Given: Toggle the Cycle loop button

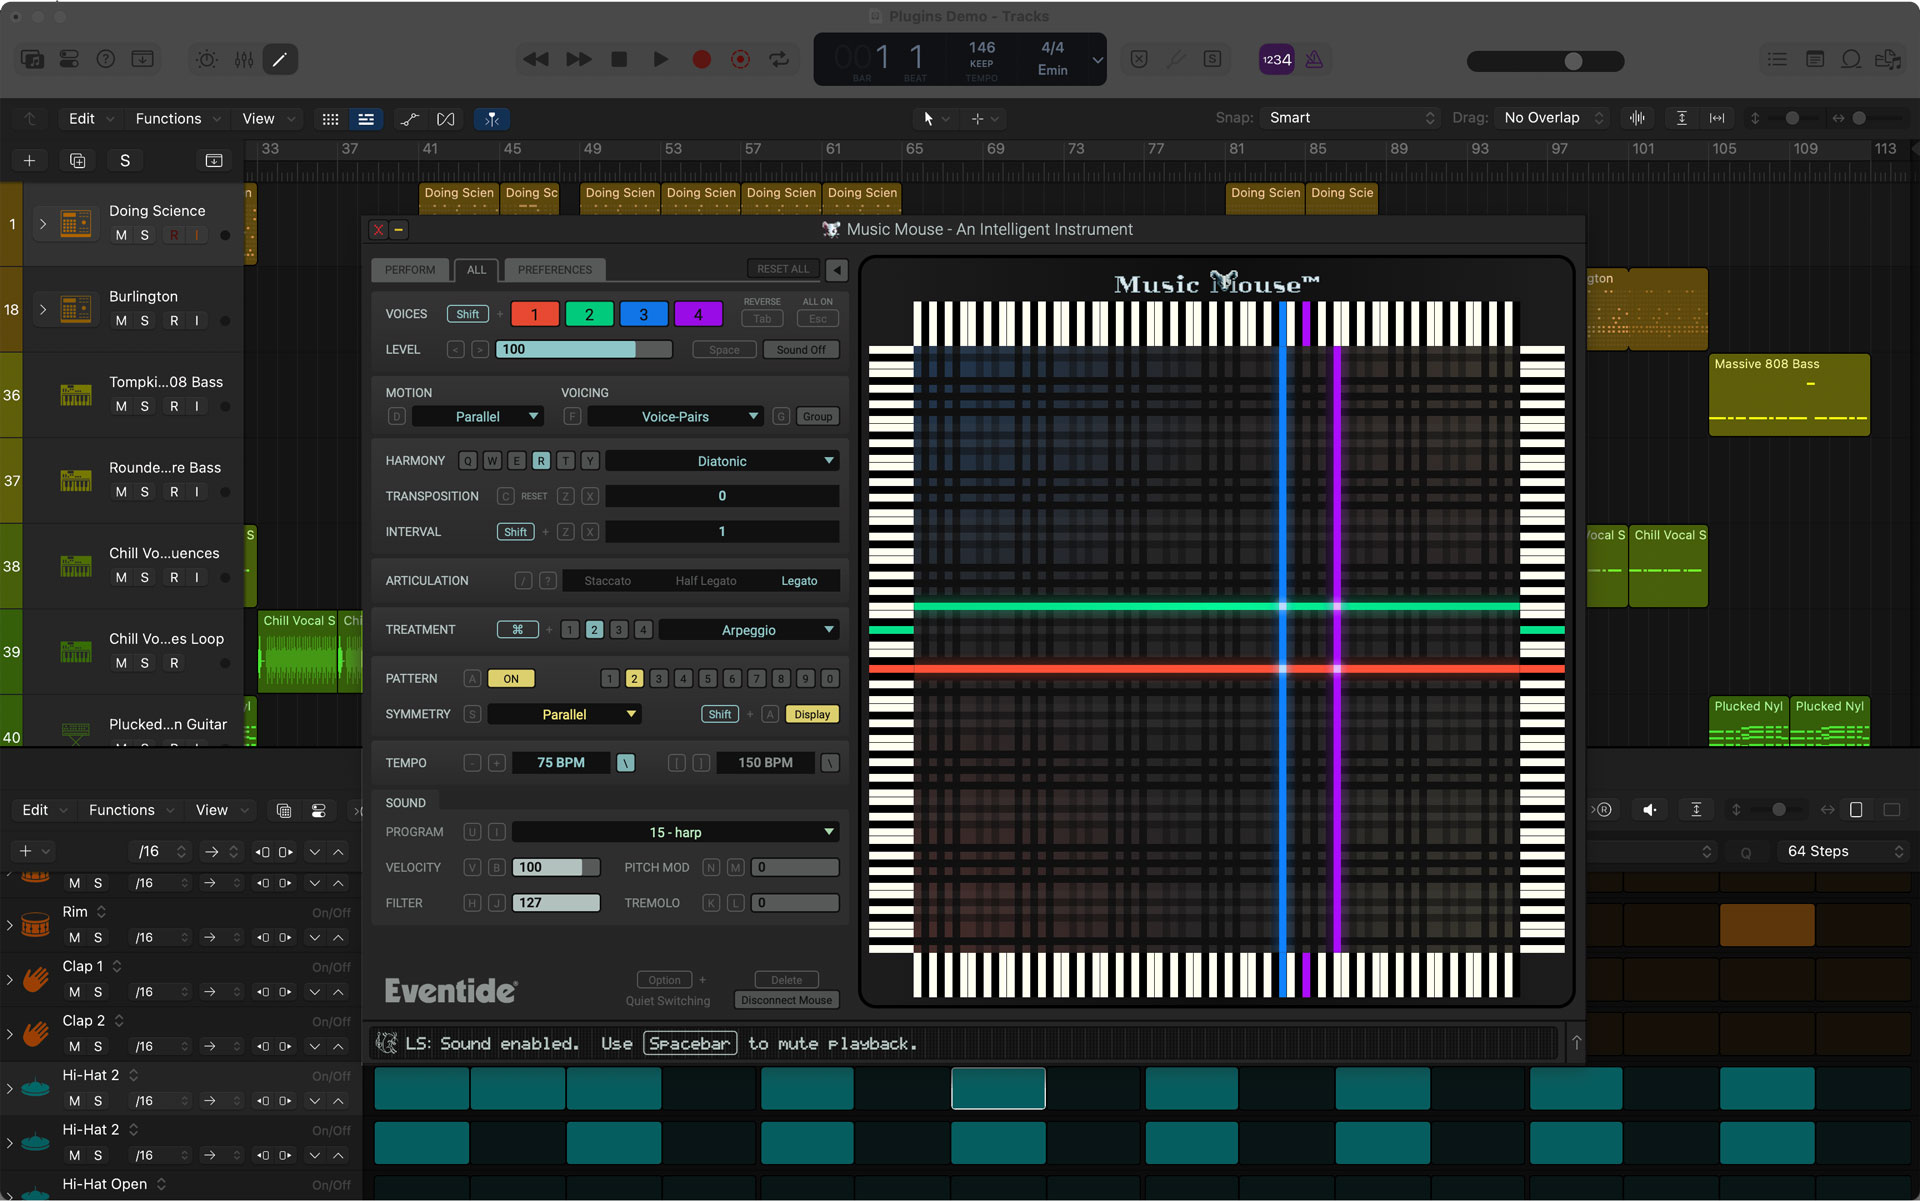Looking at the screenshot, I should click(x=779, y=60).
